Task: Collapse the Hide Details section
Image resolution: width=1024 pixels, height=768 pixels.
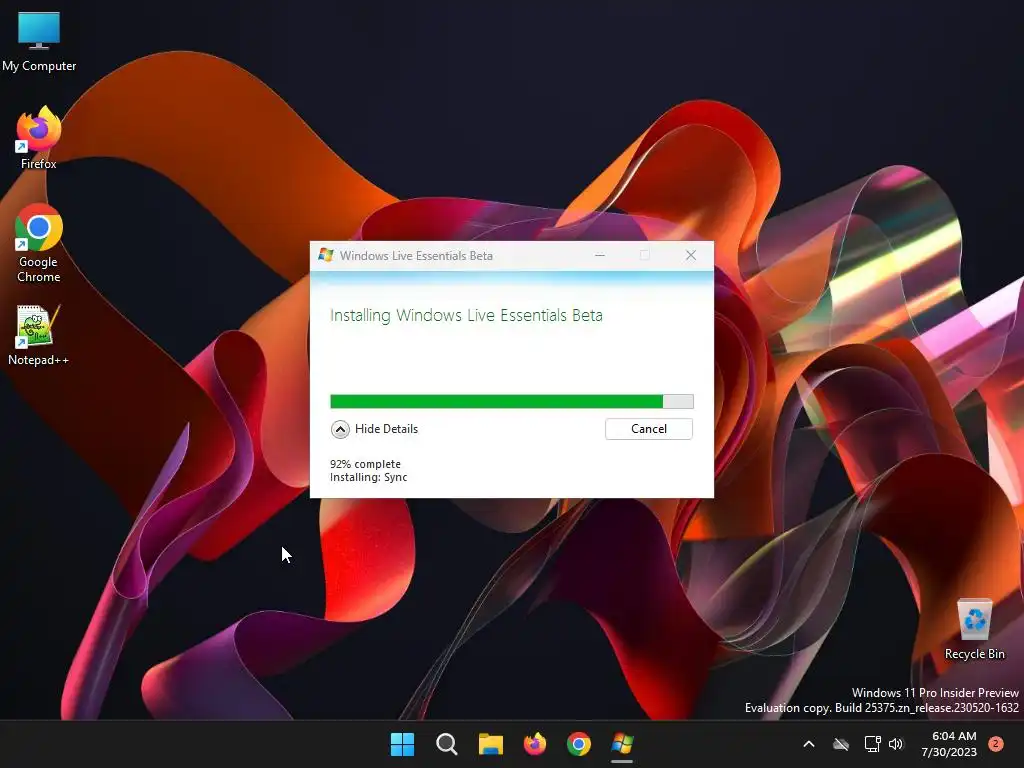Action: tap(374, 429)
